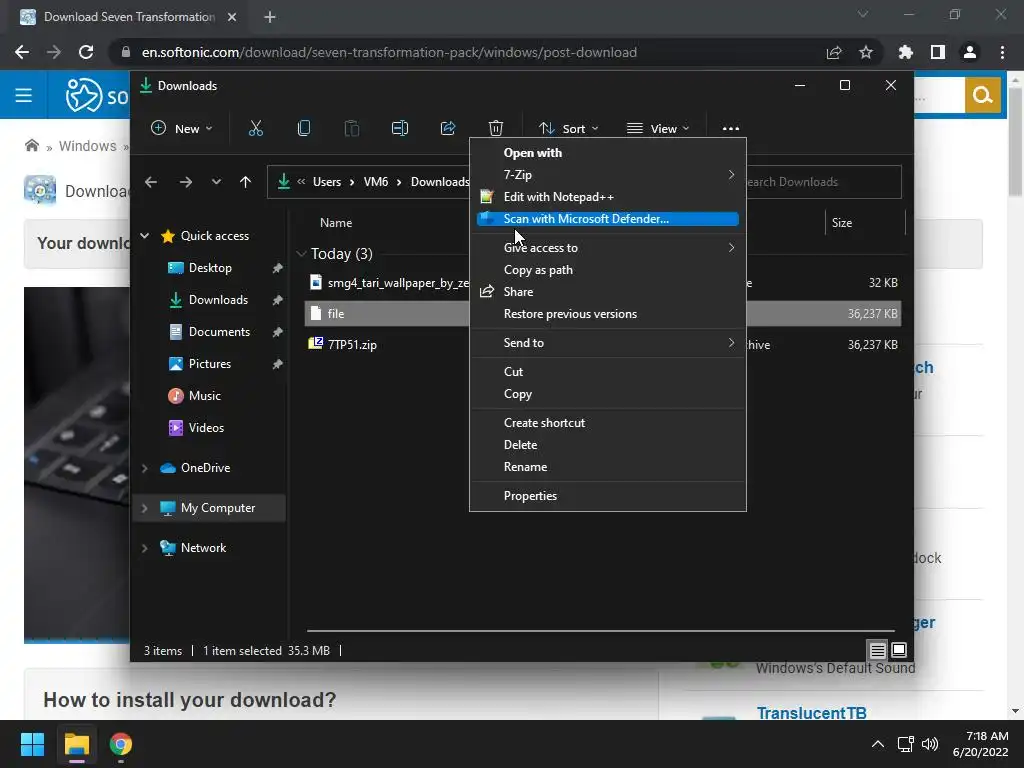Switch to details view icon in status bar
The height and width of the screenshot is (768, 1024).
(x=877, y=650)
